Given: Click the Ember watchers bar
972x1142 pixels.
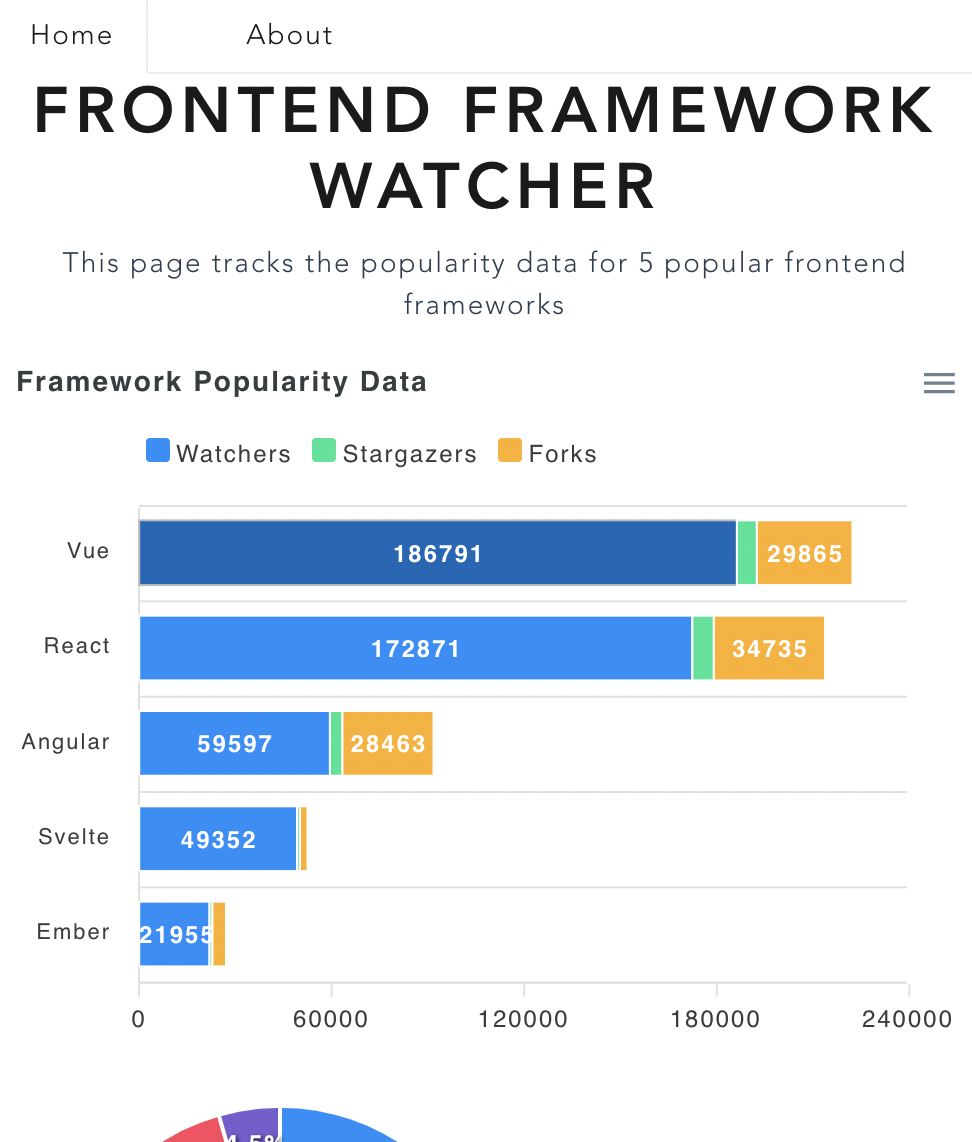Looking at the screenshot, I should tap(174, 934).
